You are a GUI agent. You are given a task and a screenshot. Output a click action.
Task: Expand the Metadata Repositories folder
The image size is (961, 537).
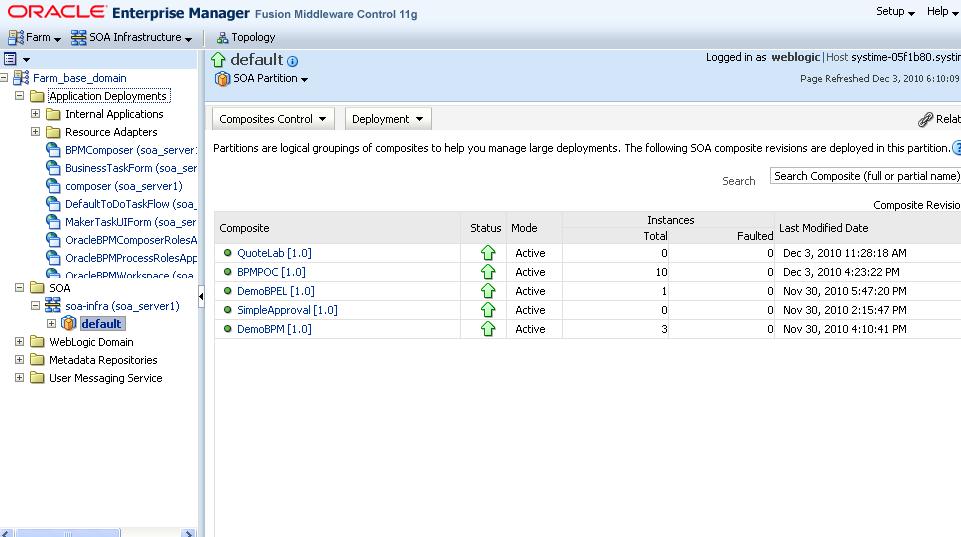tap(20, 359)
